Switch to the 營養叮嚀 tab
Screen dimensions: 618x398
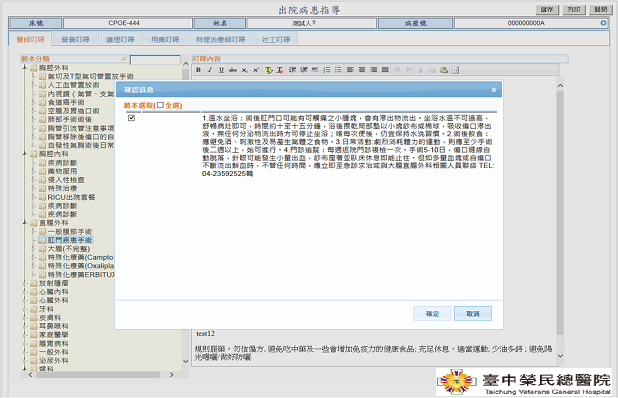[x=75, y=39]
